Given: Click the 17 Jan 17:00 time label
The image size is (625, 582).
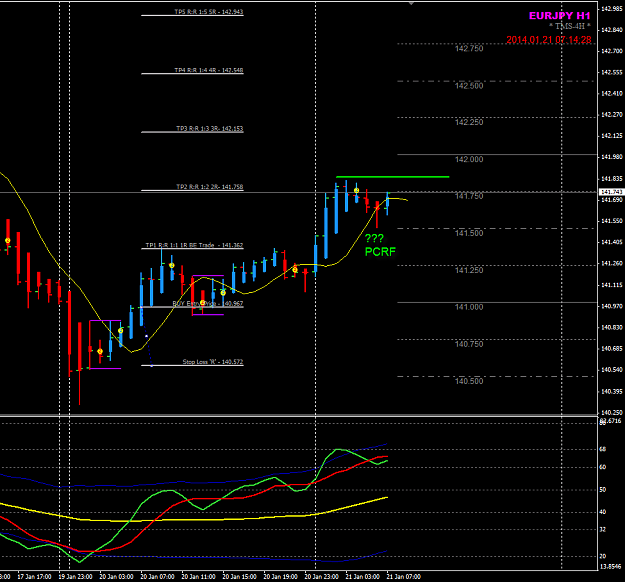Looking at the screenshot, I should coord(34,577).
